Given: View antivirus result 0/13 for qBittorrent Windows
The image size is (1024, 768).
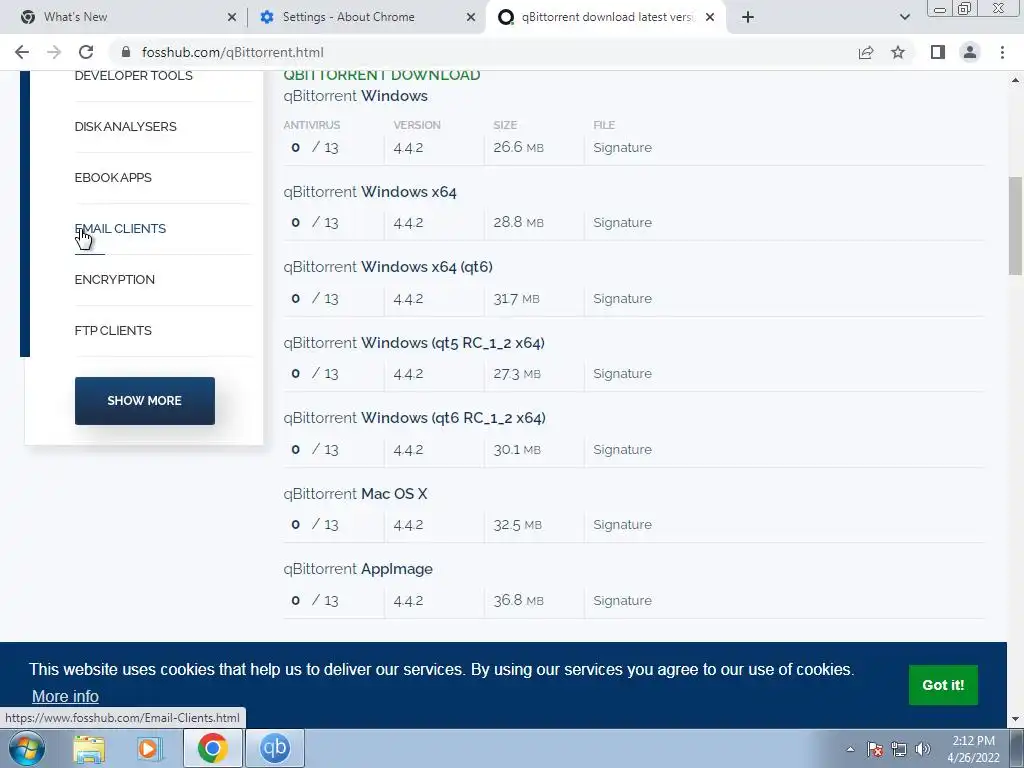Looking at the screenshot, I should 315,148.
